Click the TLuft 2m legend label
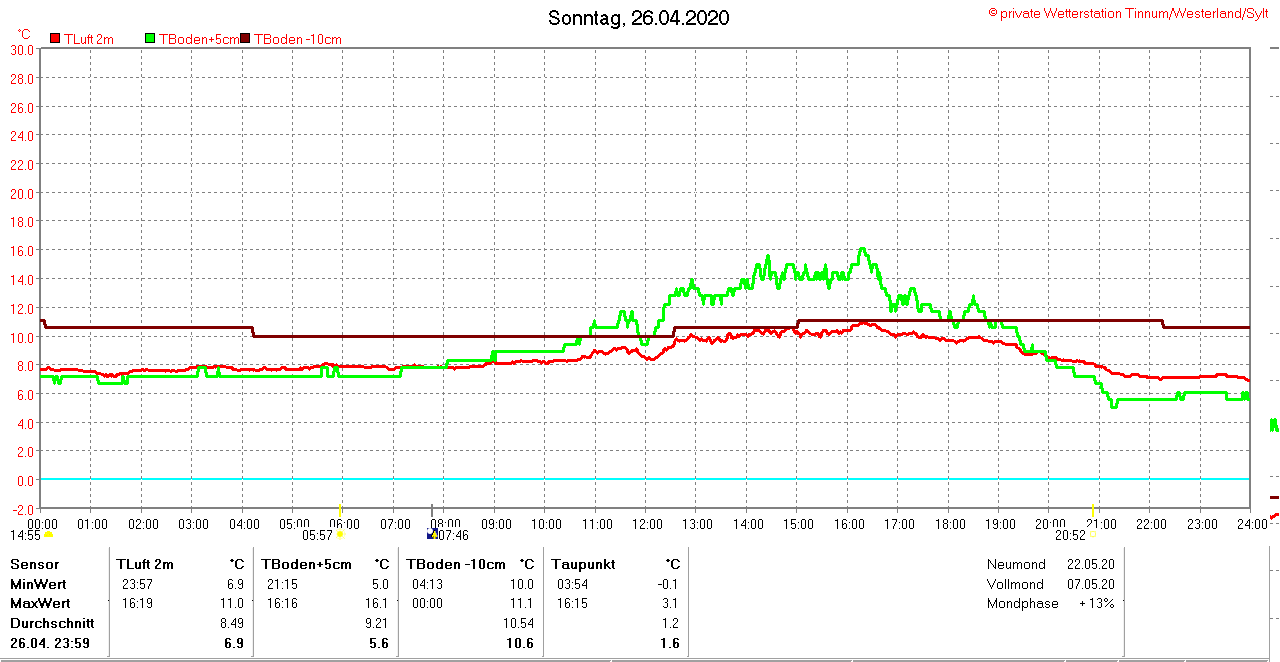 (89, 39)
